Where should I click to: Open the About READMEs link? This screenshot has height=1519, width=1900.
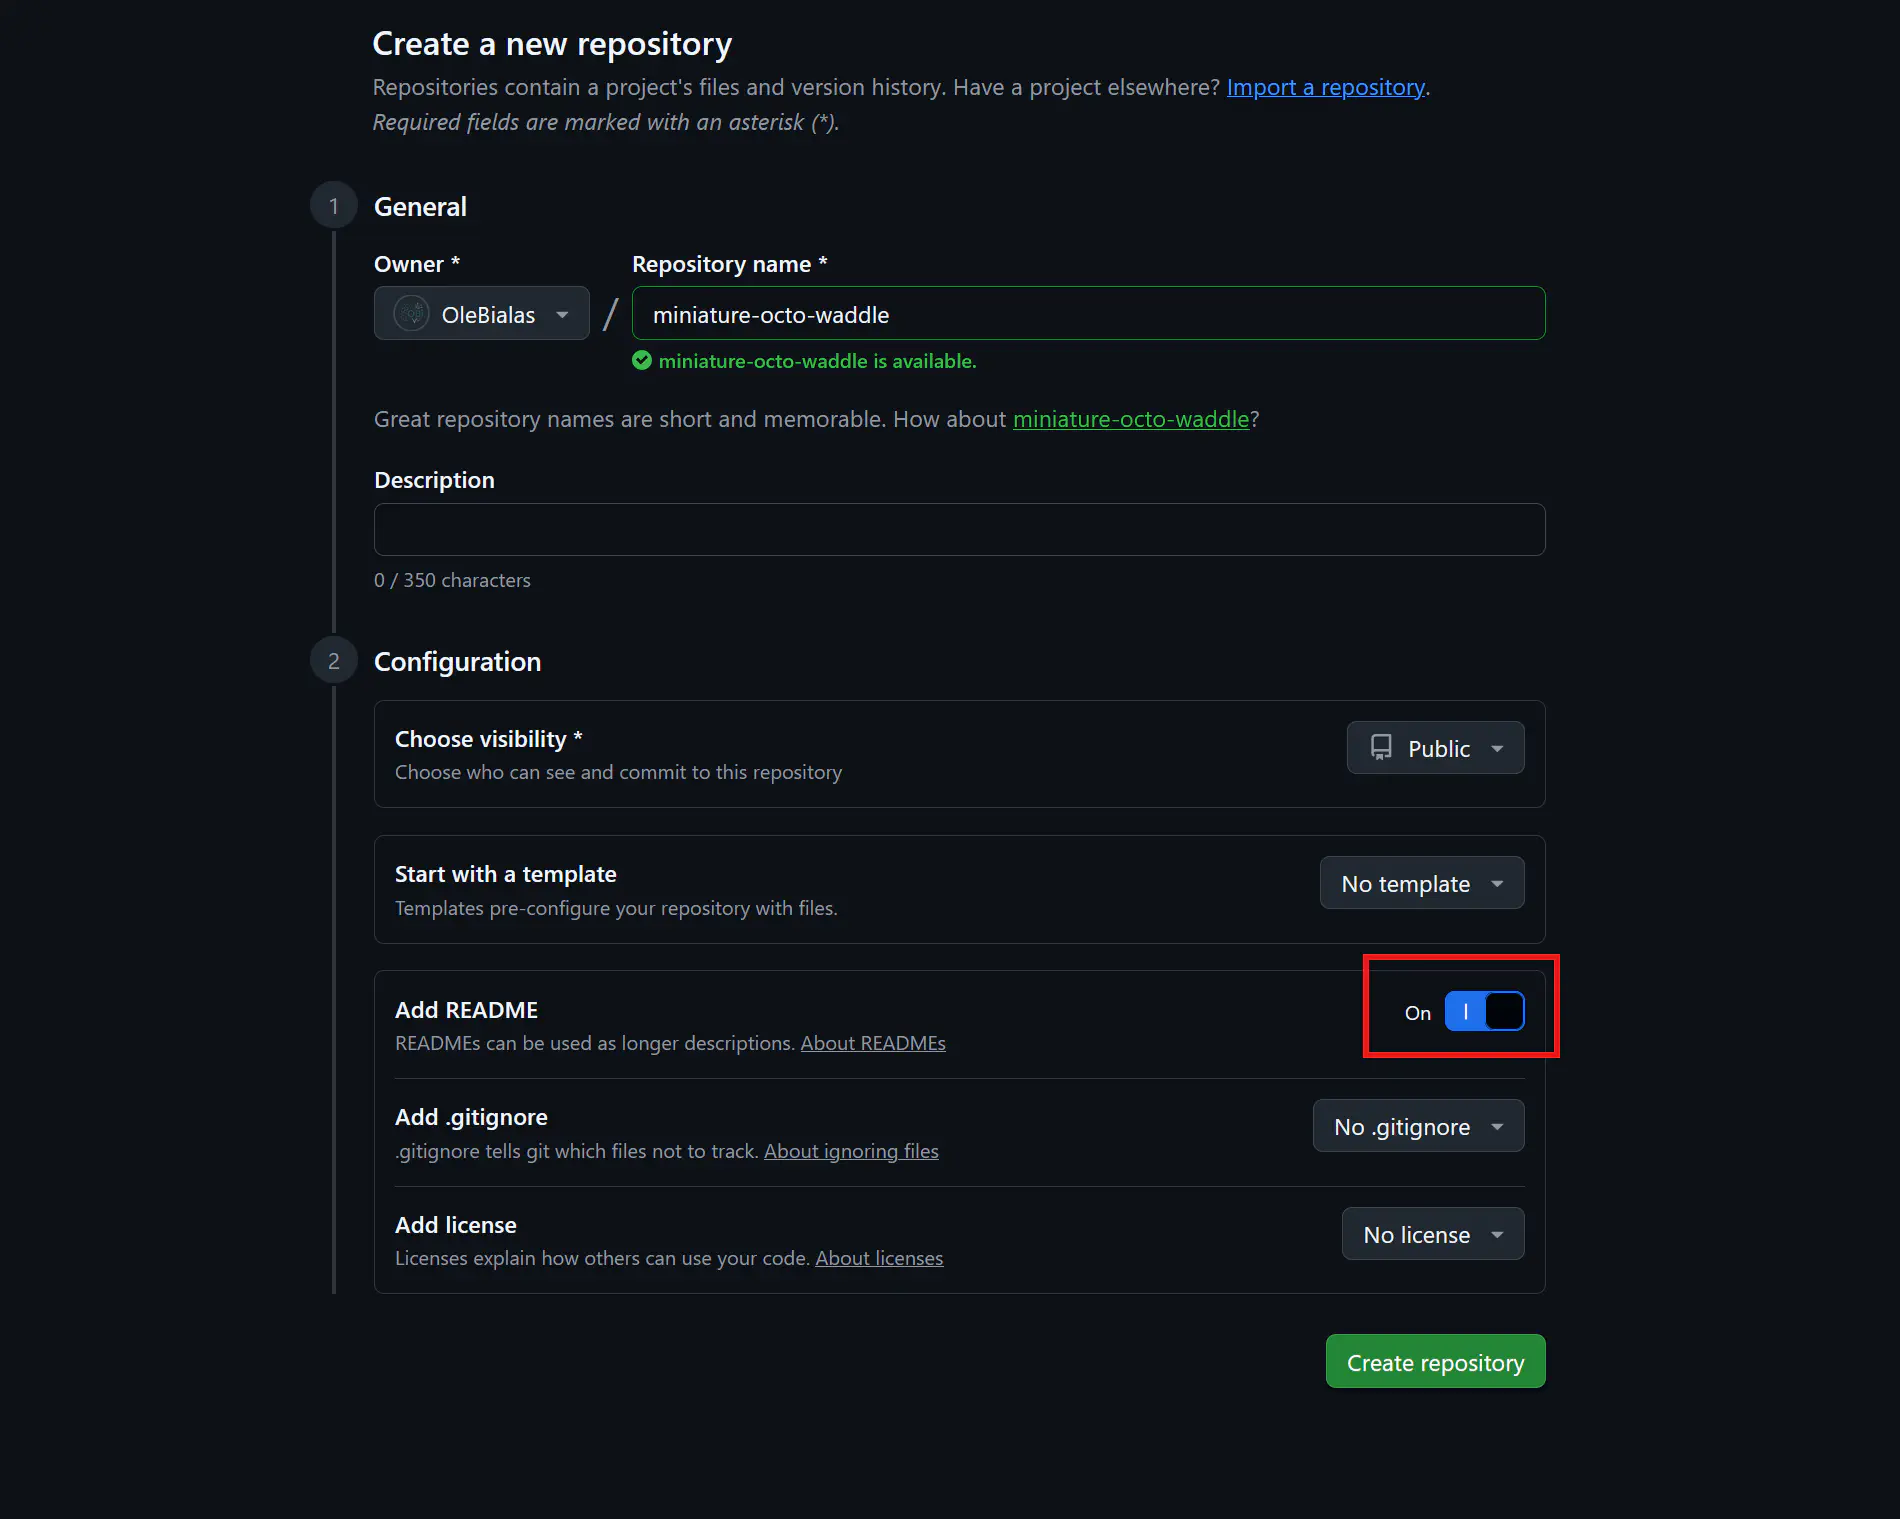(873, 1043)
